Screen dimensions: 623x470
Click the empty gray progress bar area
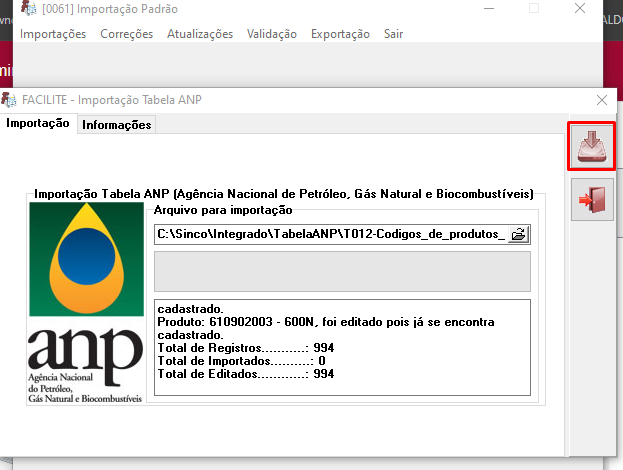(342, 271)
